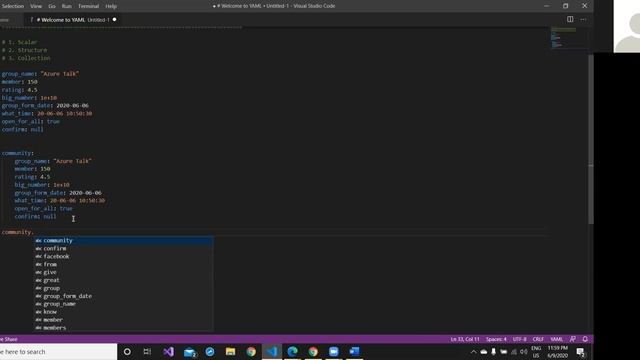Open the Run menu
This screenshot has width=640, height=360.
(x=67, y=6)
